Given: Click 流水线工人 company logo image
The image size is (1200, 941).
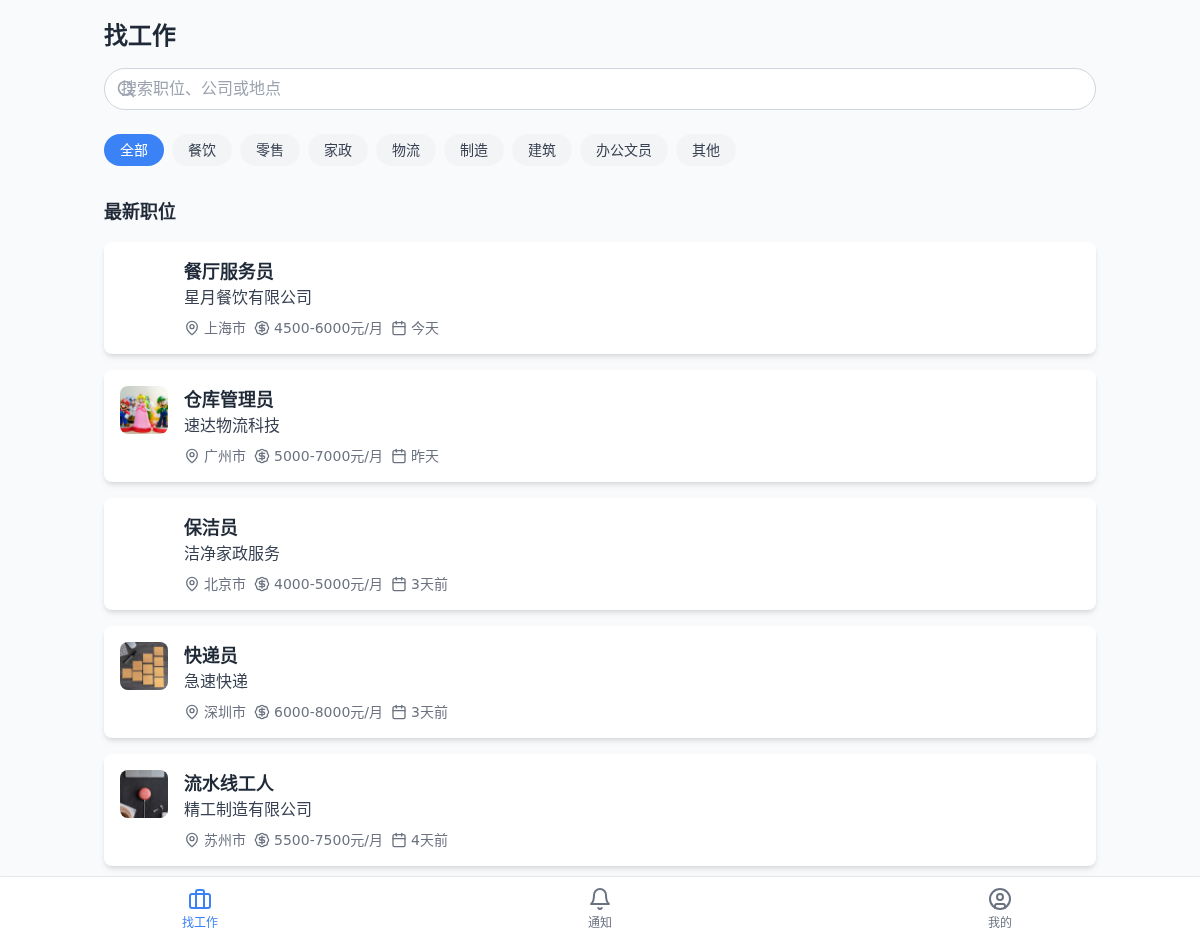Looking at the screenshot, I should pyautogui.click(x=144, y=794).
